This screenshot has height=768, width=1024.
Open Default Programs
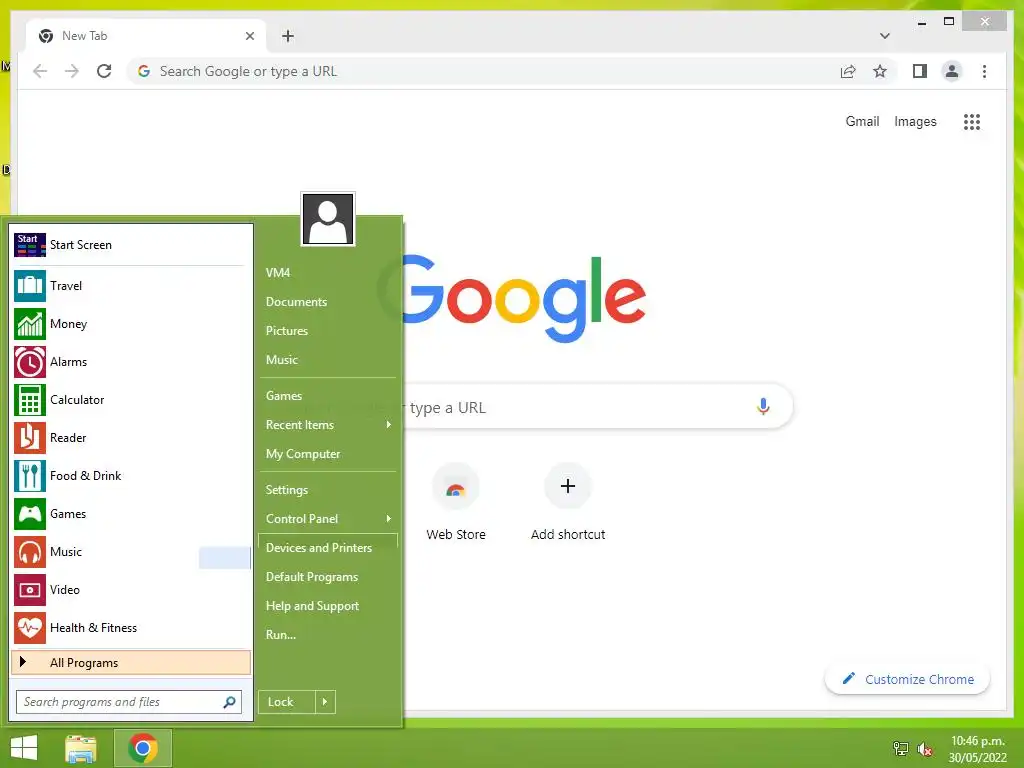click(x=312, y=577)
